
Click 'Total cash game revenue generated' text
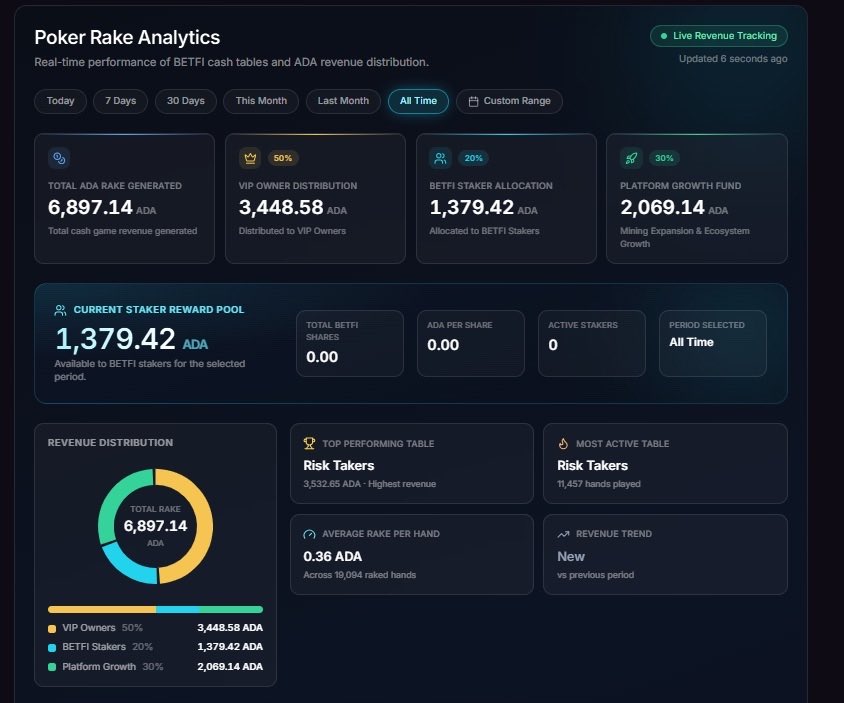click(x=123, y=231)
